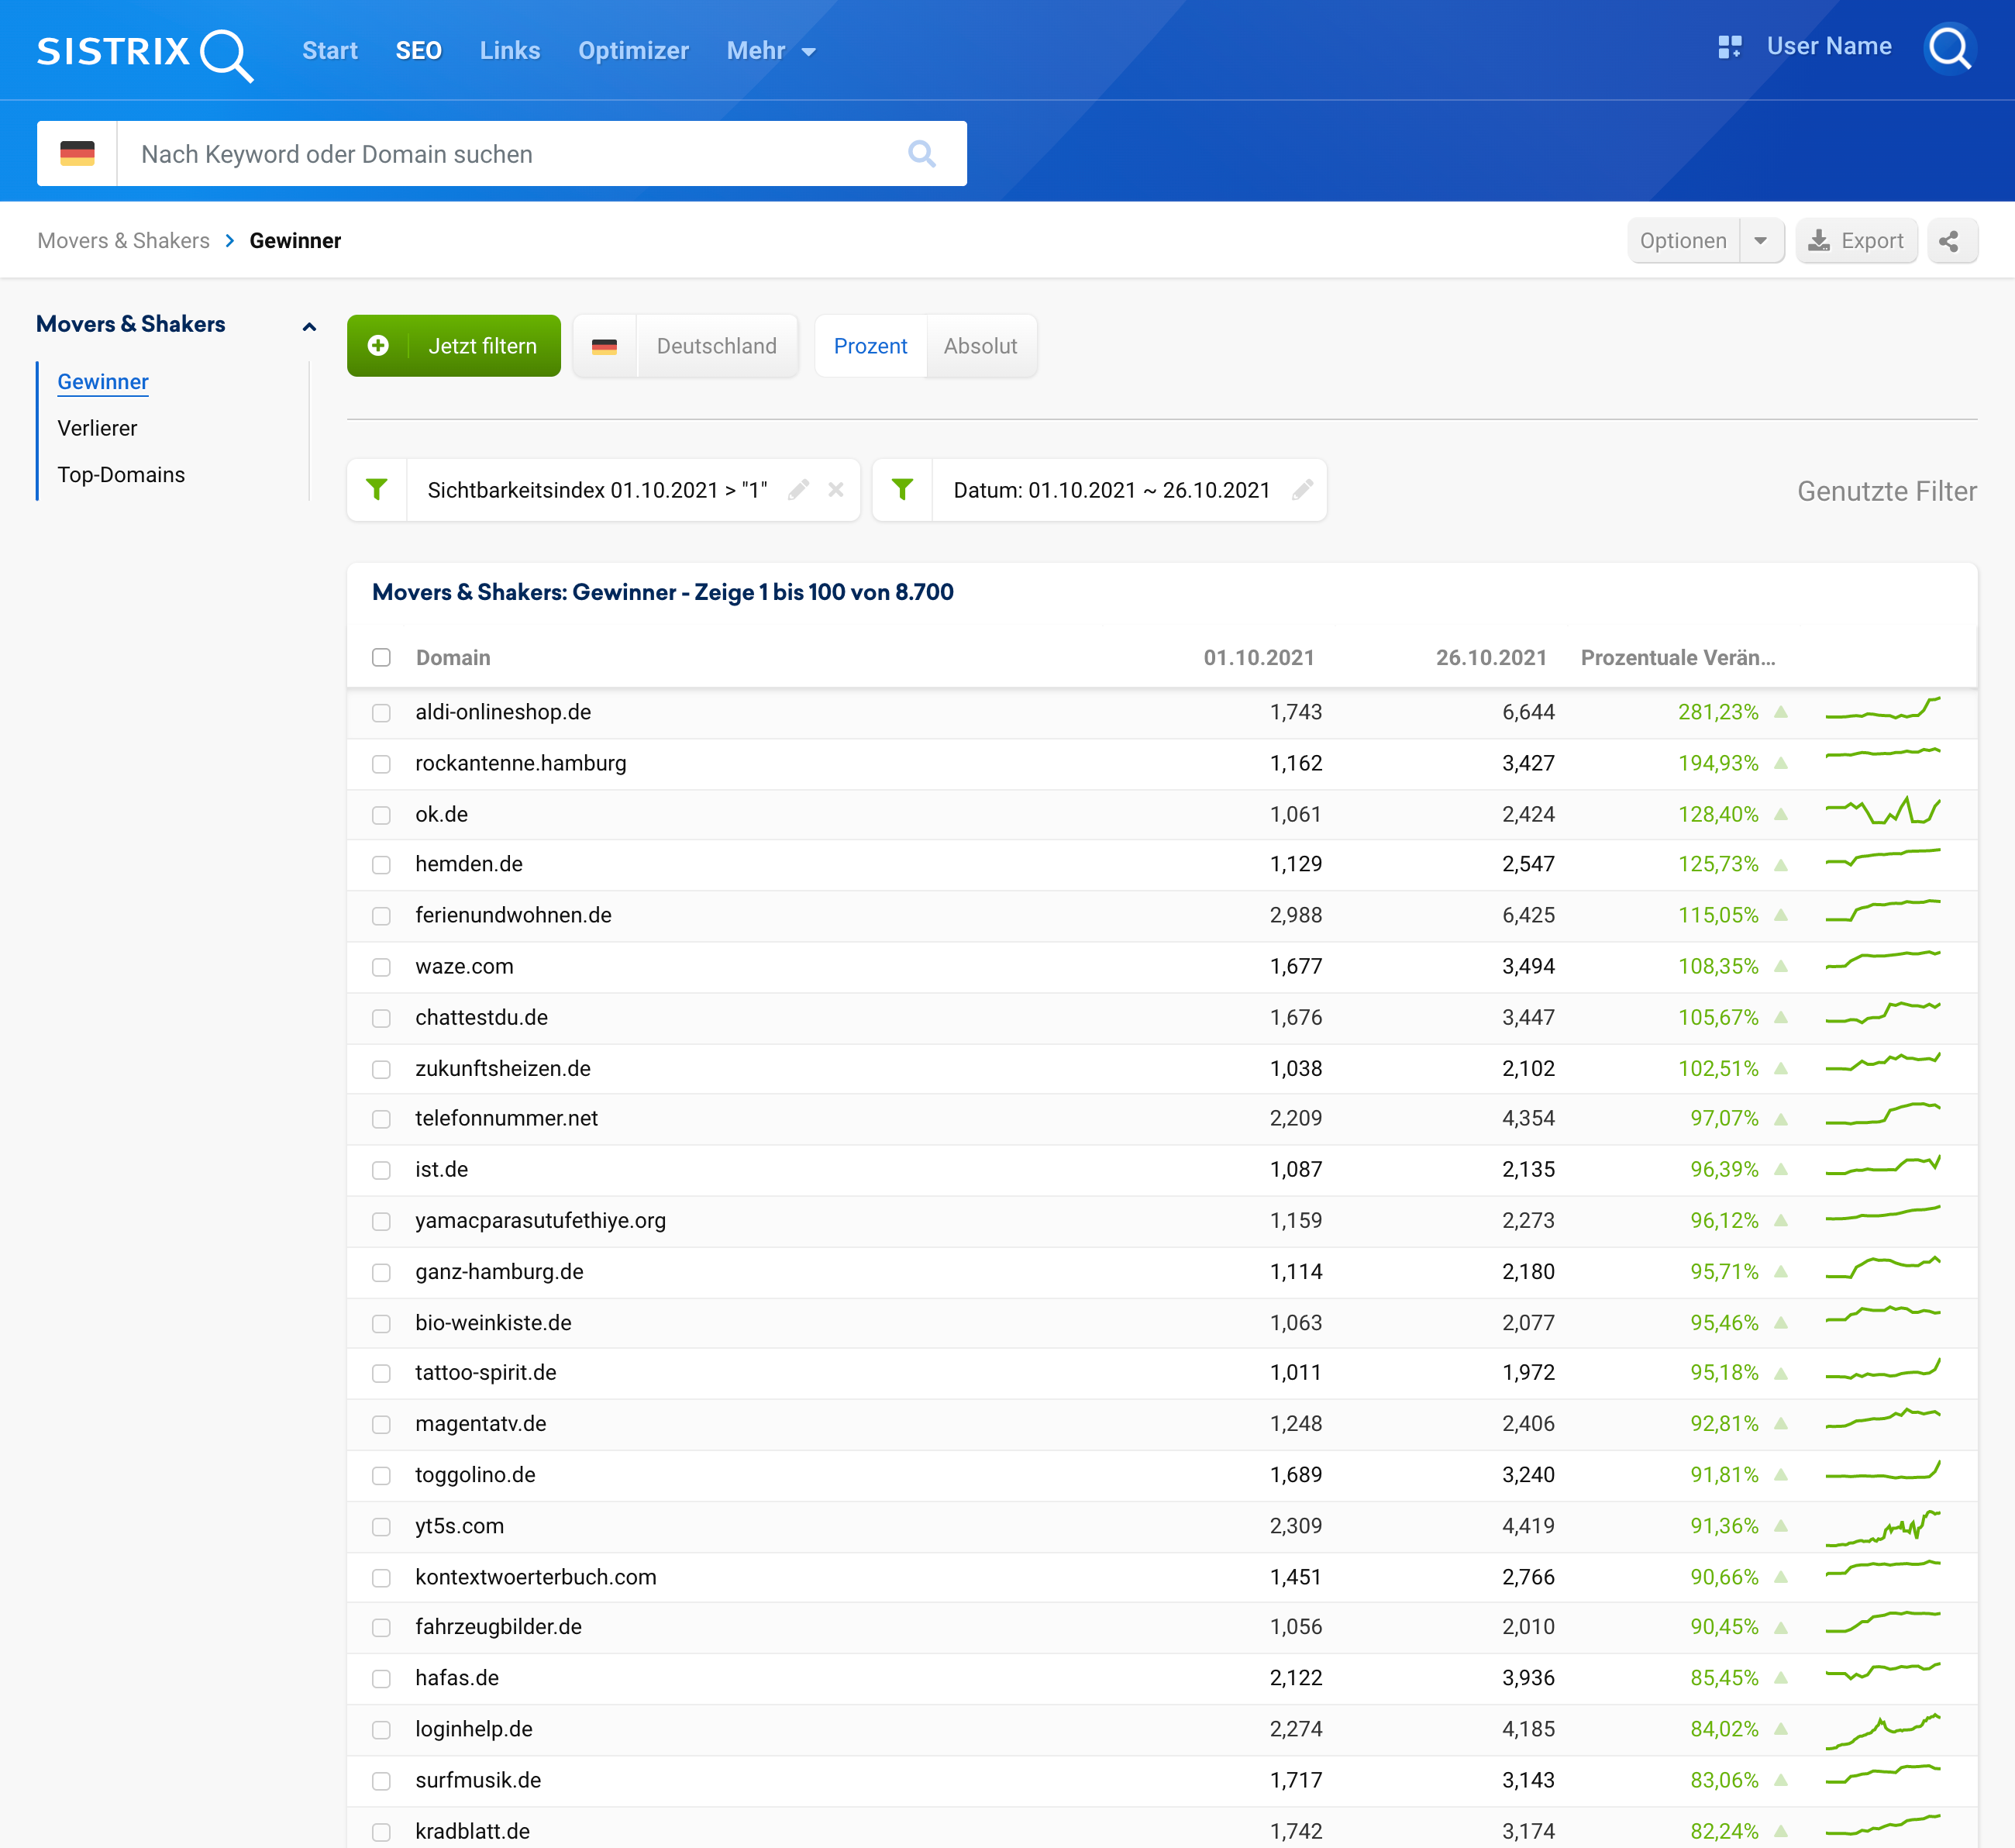Open the Verlierer link in sidebar
This screenshot has height=1848, width=2015.
pyautogui.click(x=97, y=428)
